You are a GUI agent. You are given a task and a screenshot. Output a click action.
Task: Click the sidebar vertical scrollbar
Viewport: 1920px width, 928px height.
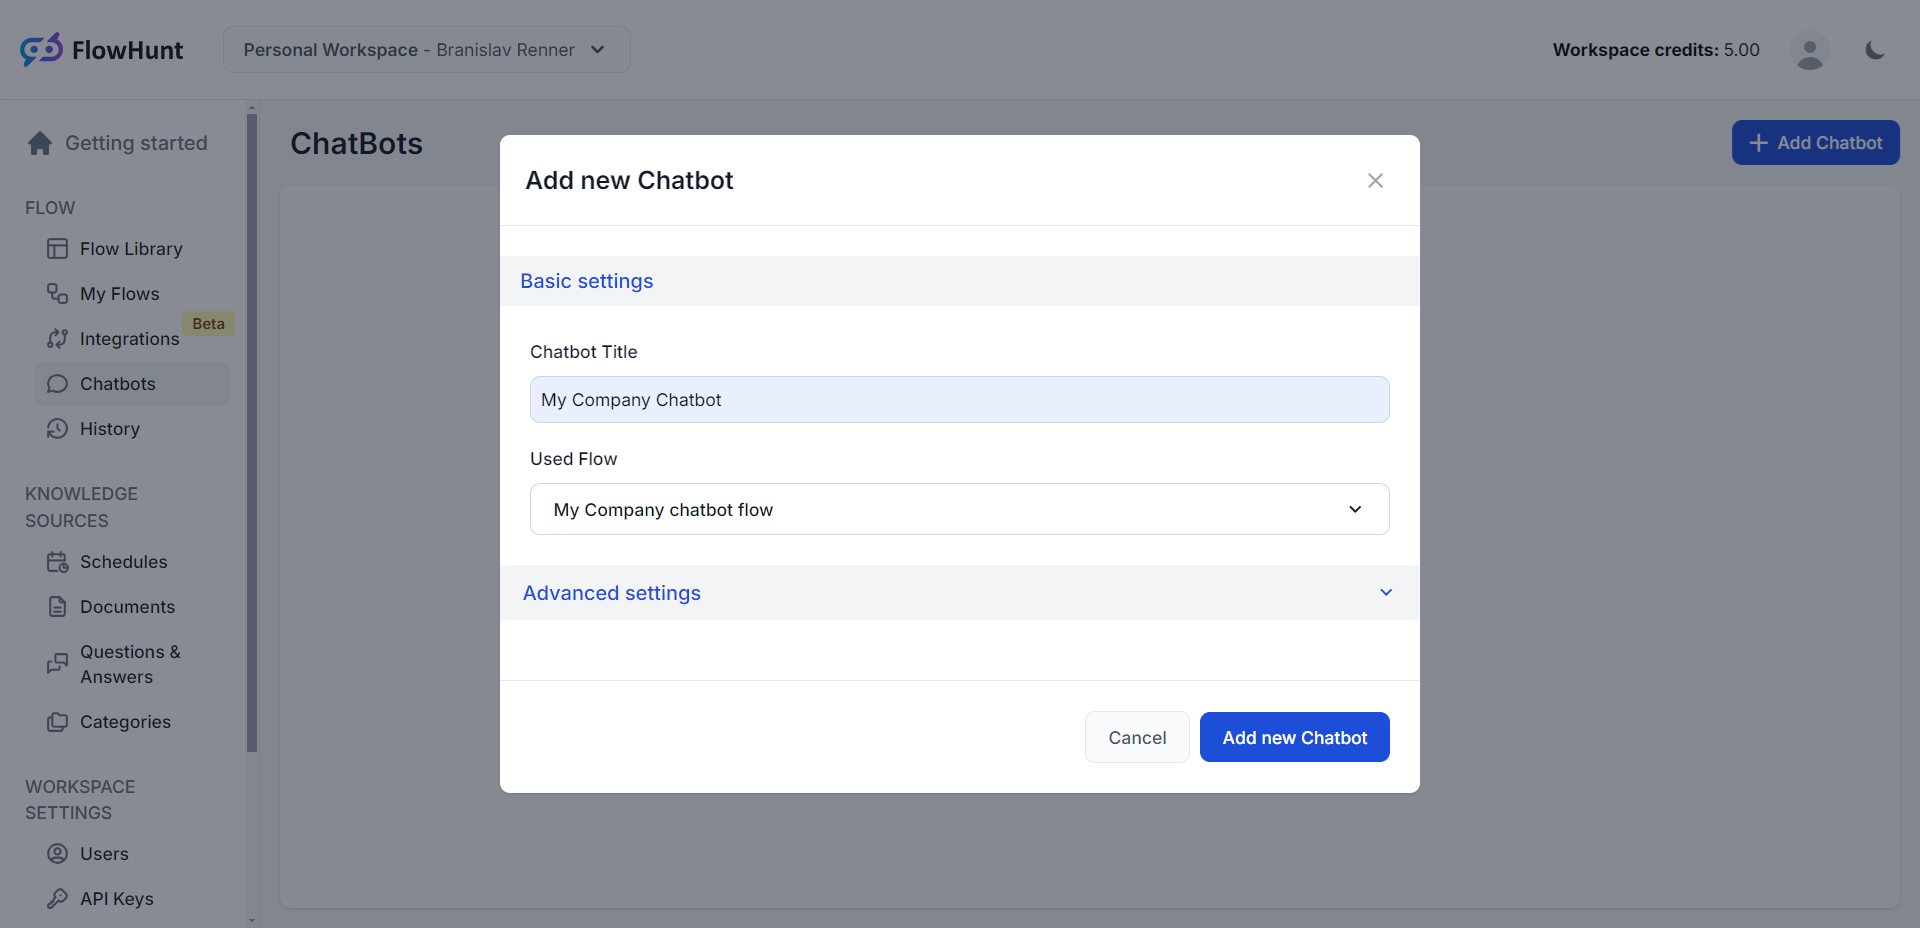pos(252,430)
